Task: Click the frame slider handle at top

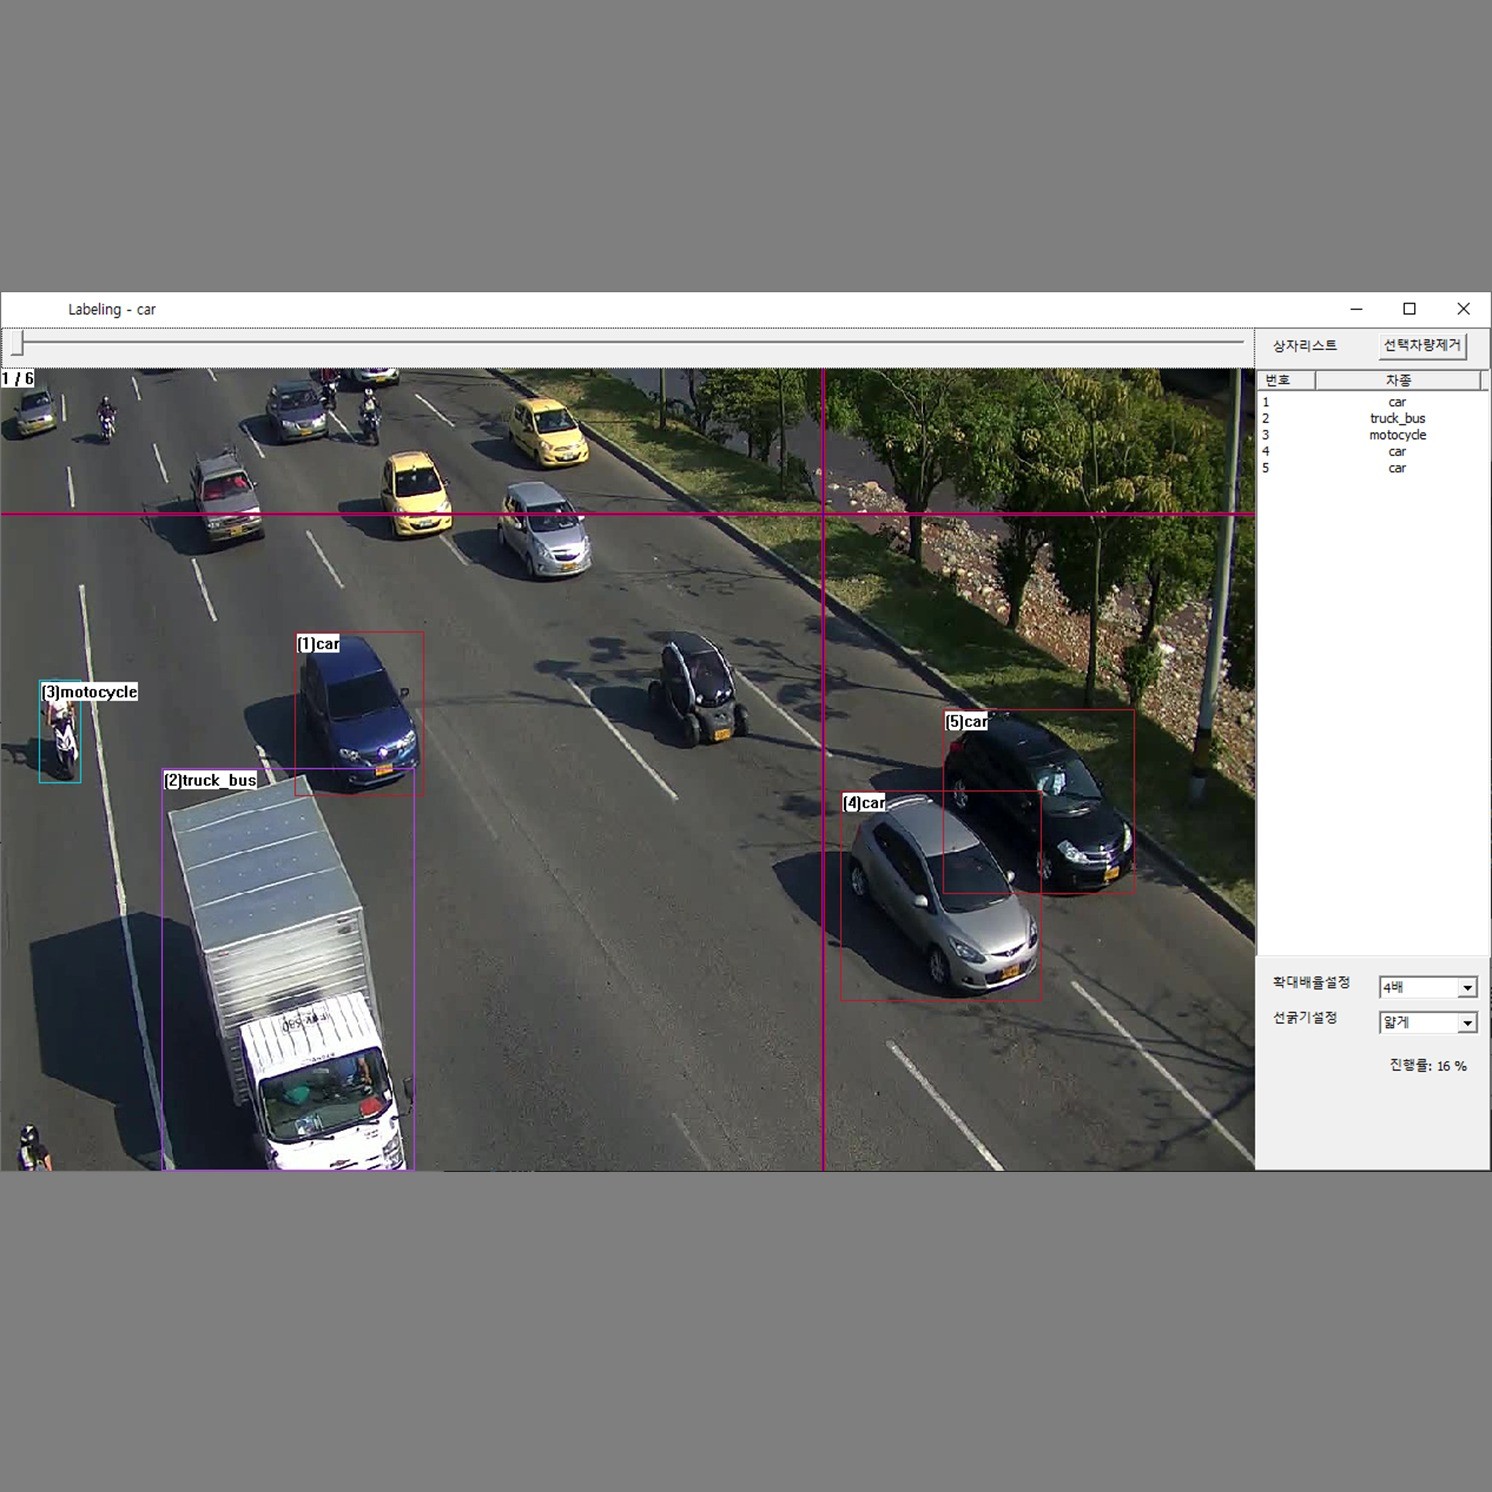Action: [x=18, y=344]
